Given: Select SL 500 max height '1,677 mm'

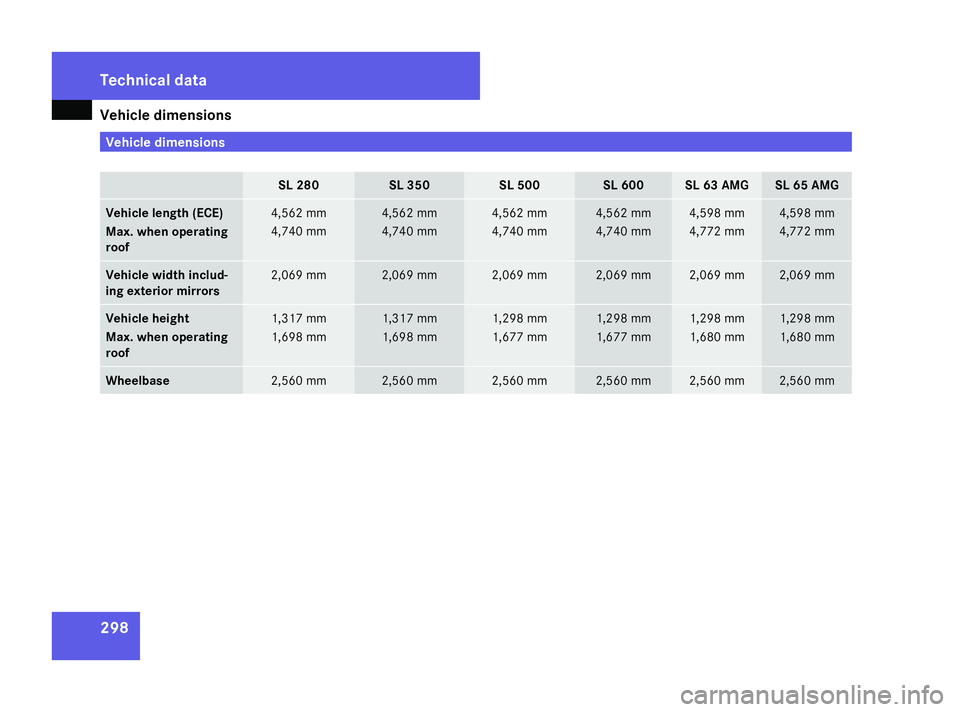Looking at the screenshot, I should (x=520, y=337).
